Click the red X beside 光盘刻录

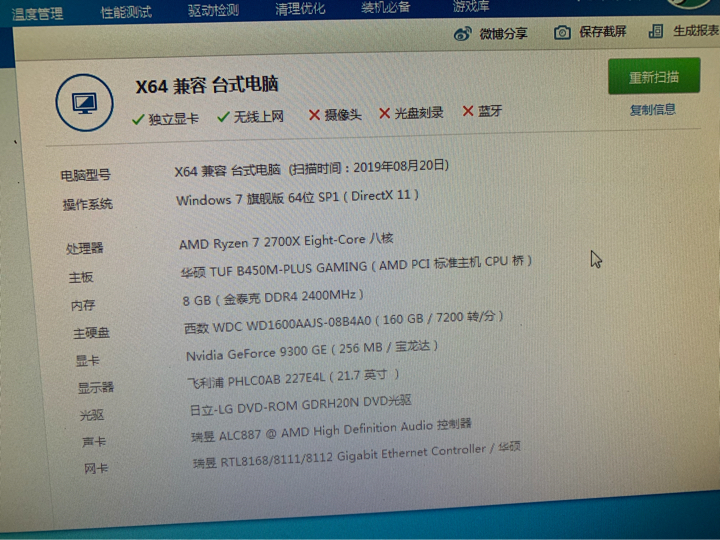pyautogui.click(x=384, y=113)
